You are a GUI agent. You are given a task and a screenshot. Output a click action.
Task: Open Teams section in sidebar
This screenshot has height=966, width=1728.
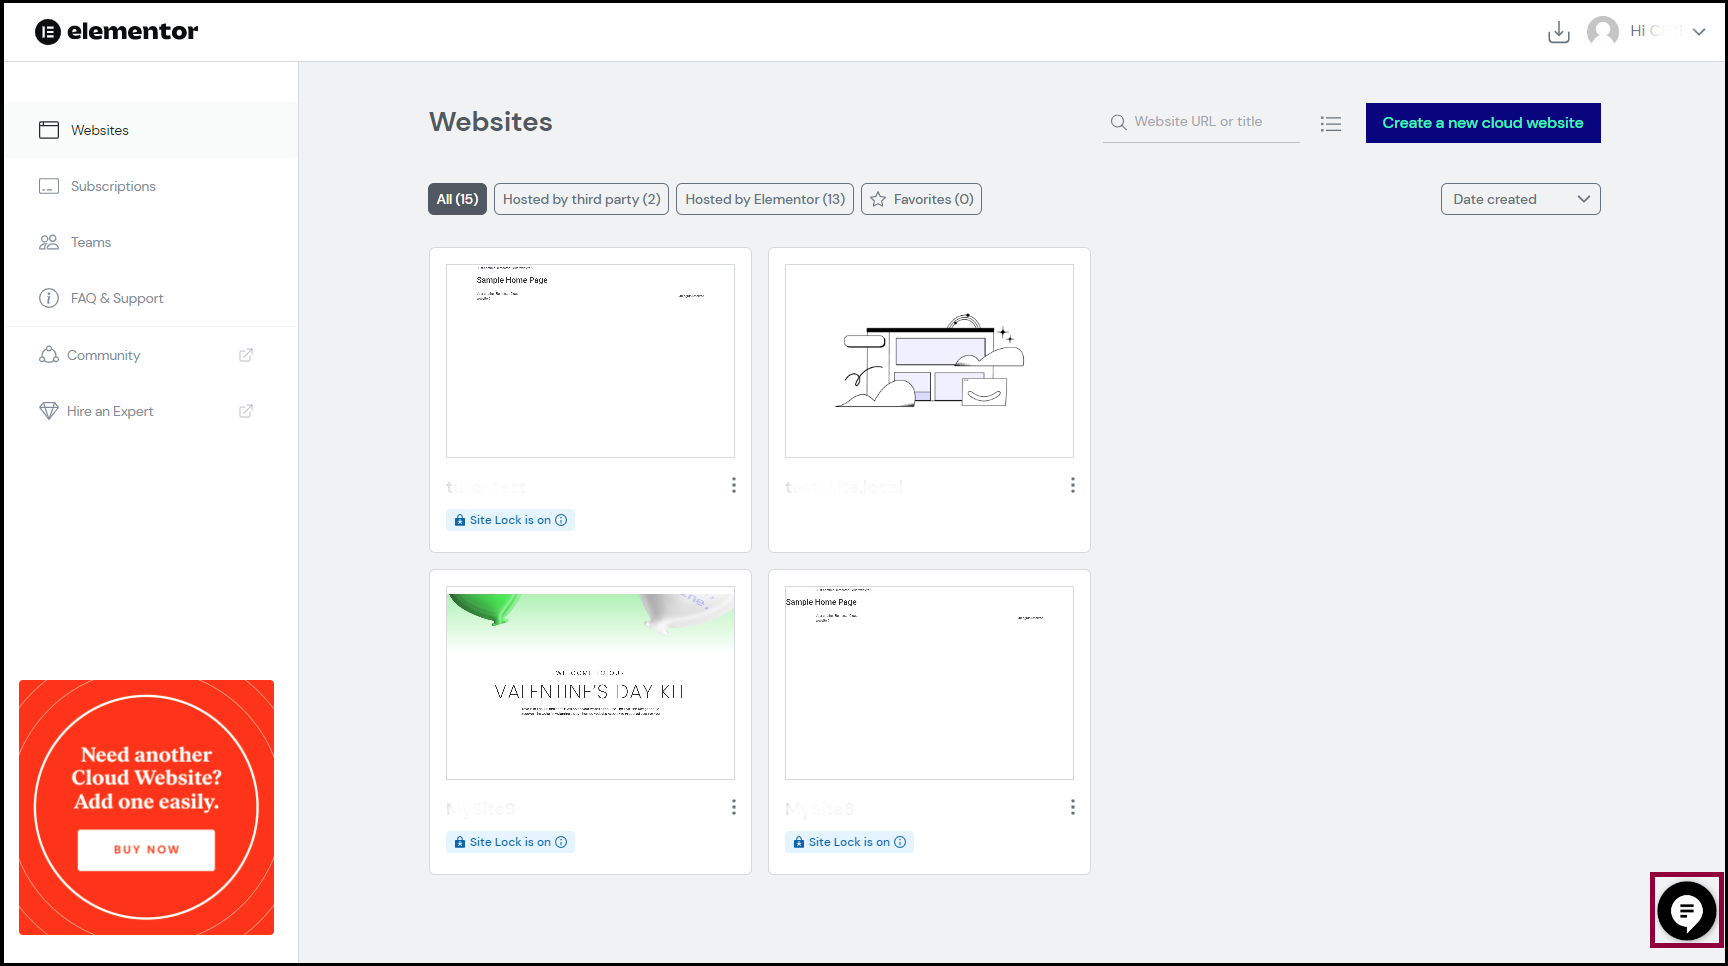pos(91,242)
